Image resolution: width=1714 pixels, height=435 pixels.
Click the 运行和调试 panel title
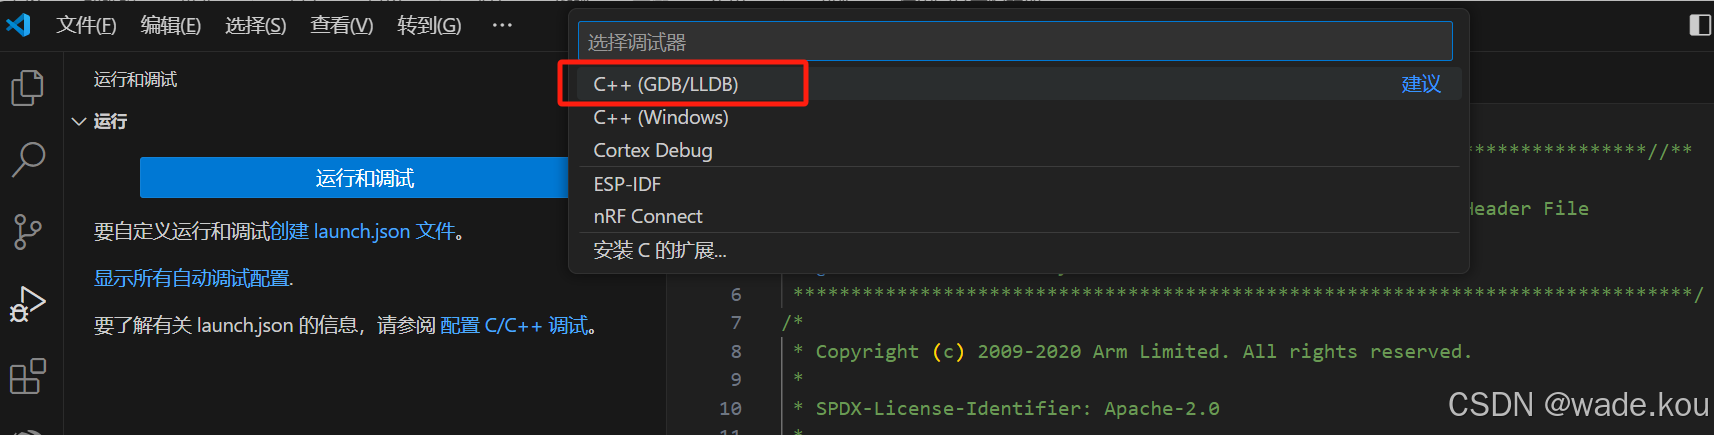pyautogui.click(x=135, y=79)
